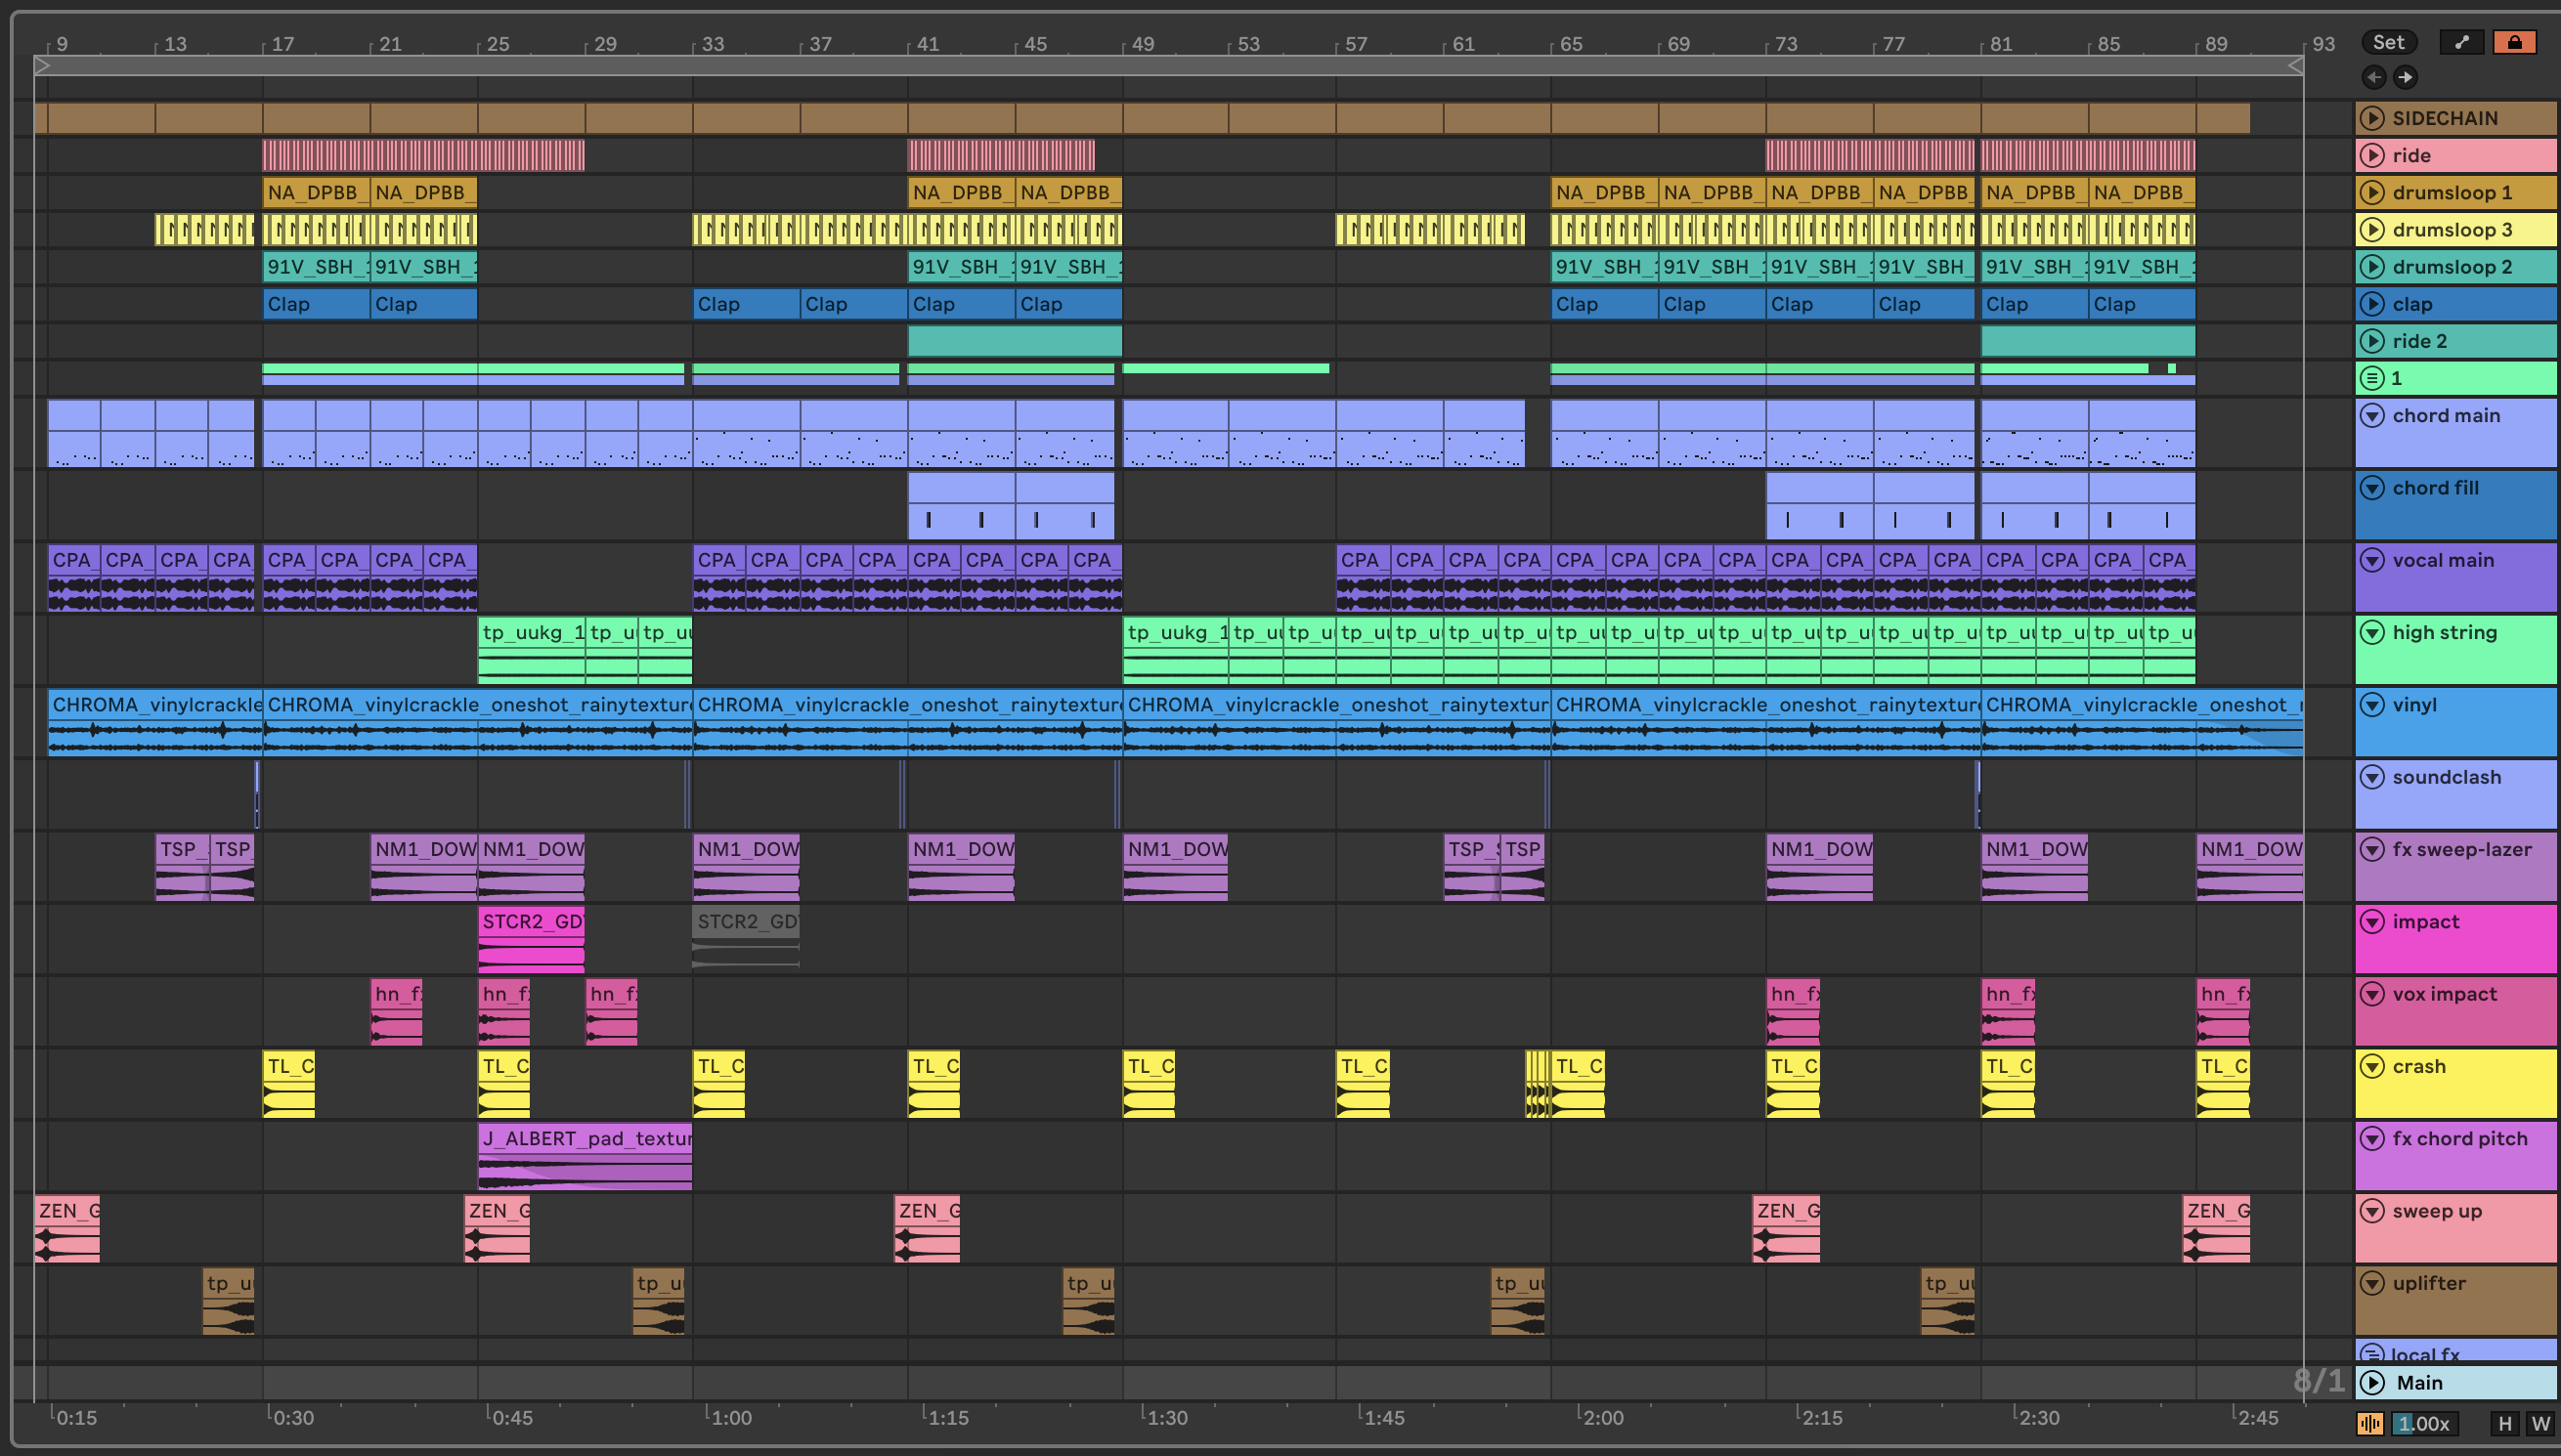Screen dimensions: 2561x1456
Task: Fold the vinyl track arrow
Action: click(x=2372, y=705)
